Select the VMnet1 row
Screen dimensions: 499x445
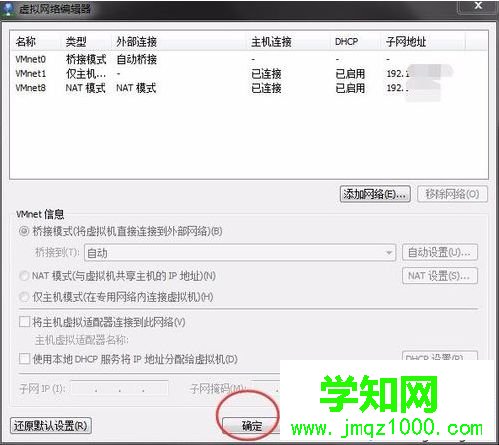pyautogui.click(x=249, y=74)
